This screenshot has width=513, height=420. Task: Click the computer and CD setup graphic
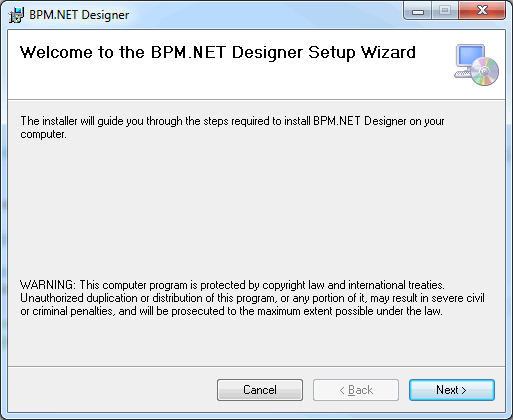click(x=476, y=65)
